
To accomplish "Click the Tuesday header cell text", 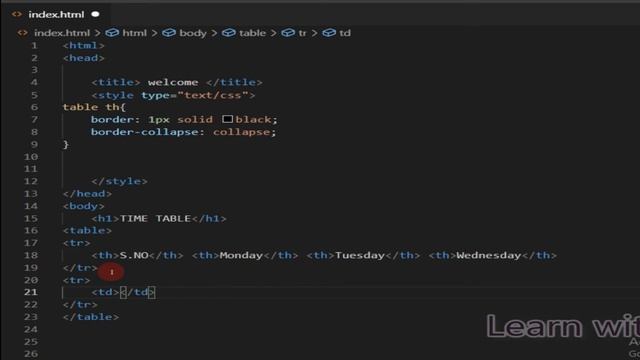I will [360, 256].
